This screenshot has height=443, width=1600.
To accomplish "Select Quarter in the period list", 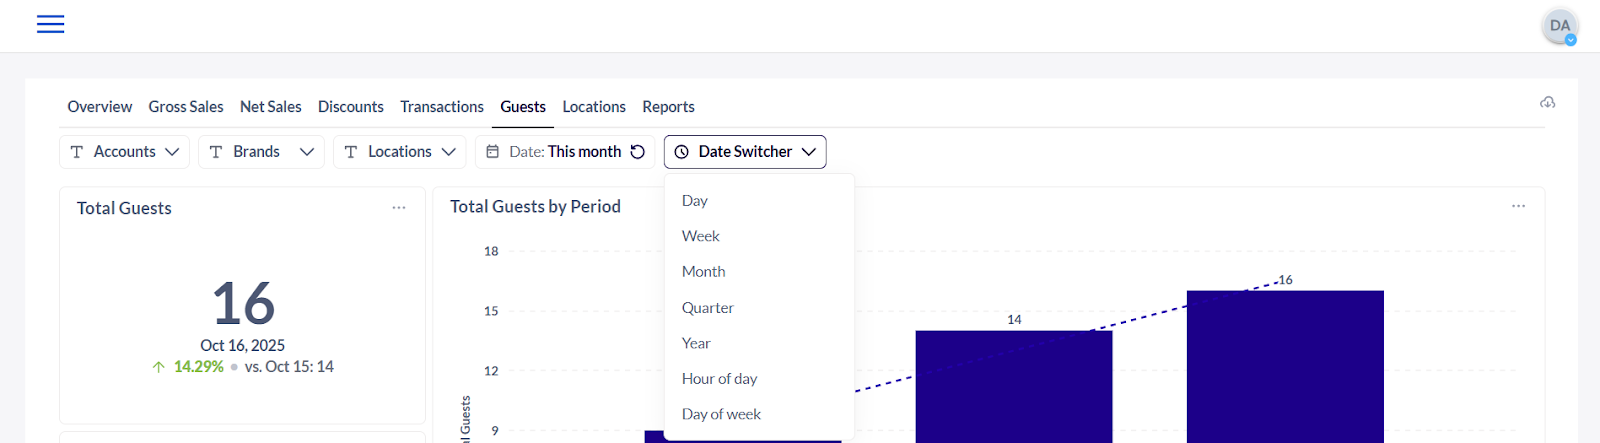I will tap(707, 308).
